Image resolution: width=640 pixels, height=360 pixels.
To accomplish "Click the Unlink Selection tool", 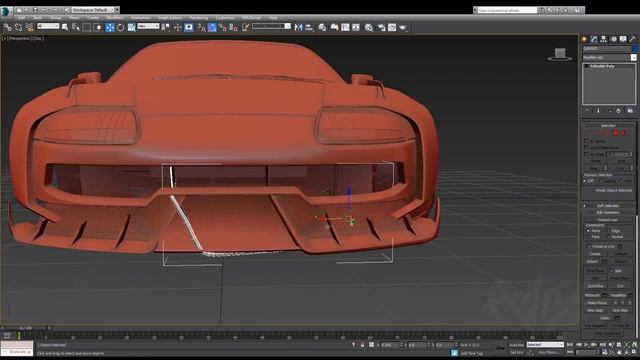I will click(x=18, y=27).
